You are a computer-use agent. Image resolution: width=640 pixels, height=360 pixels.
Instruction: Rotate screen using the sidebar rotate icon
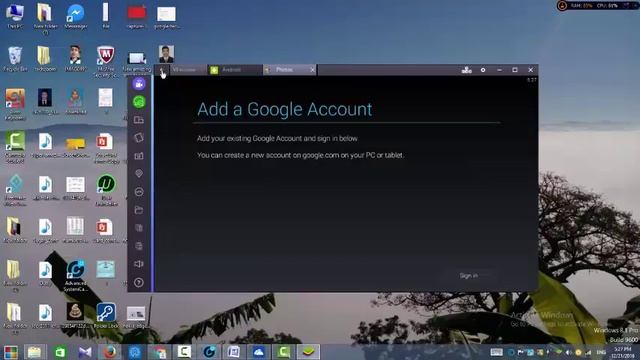[139, 138]
